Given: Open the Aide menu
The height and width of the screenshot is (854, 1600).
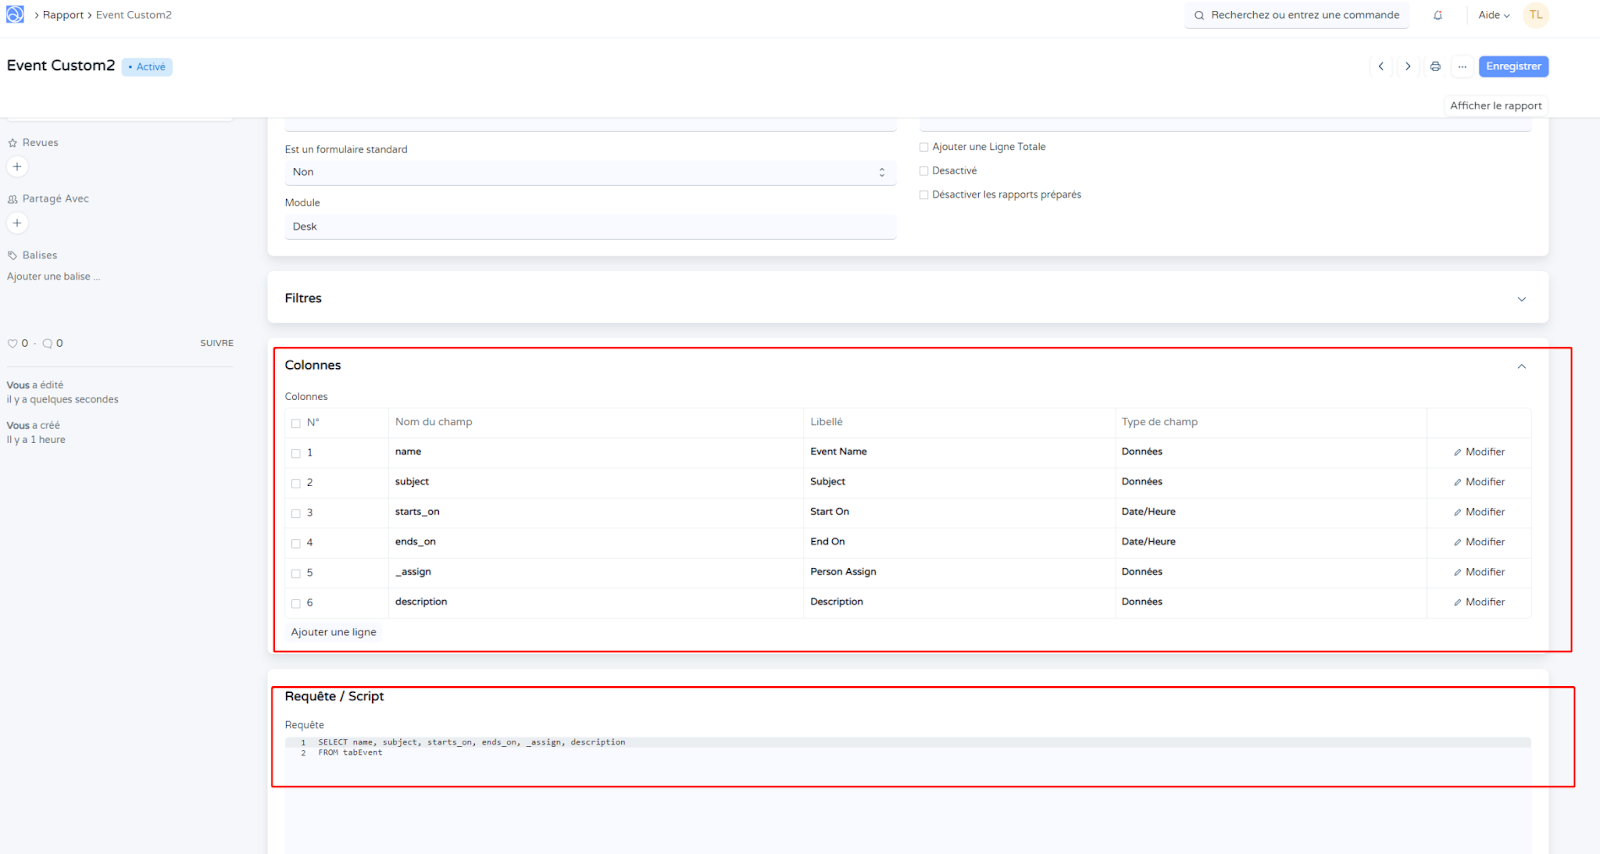Looking at the screenshot, I should (1493, 15).
